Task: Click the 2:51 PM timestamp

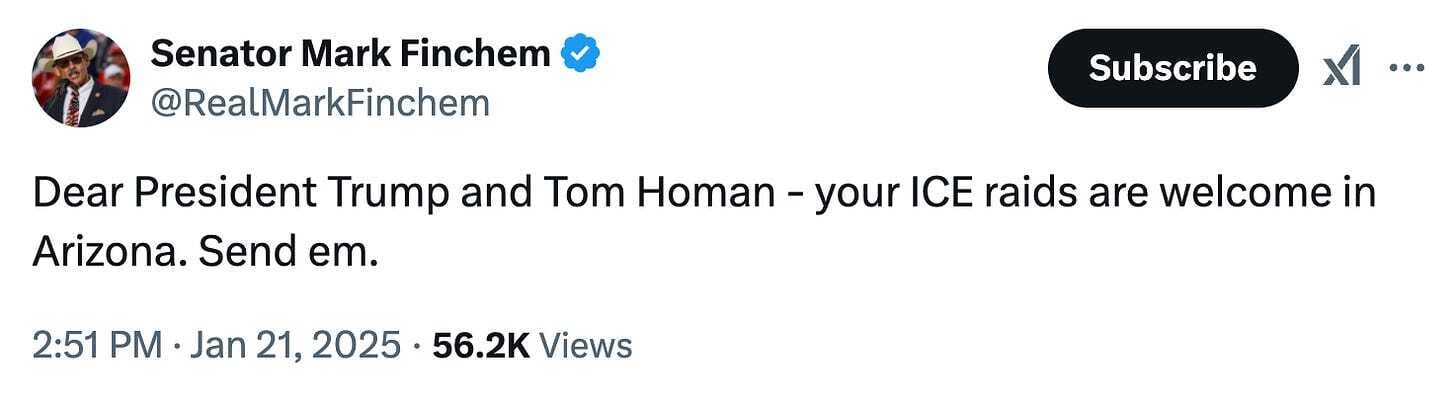Action: 96,345
